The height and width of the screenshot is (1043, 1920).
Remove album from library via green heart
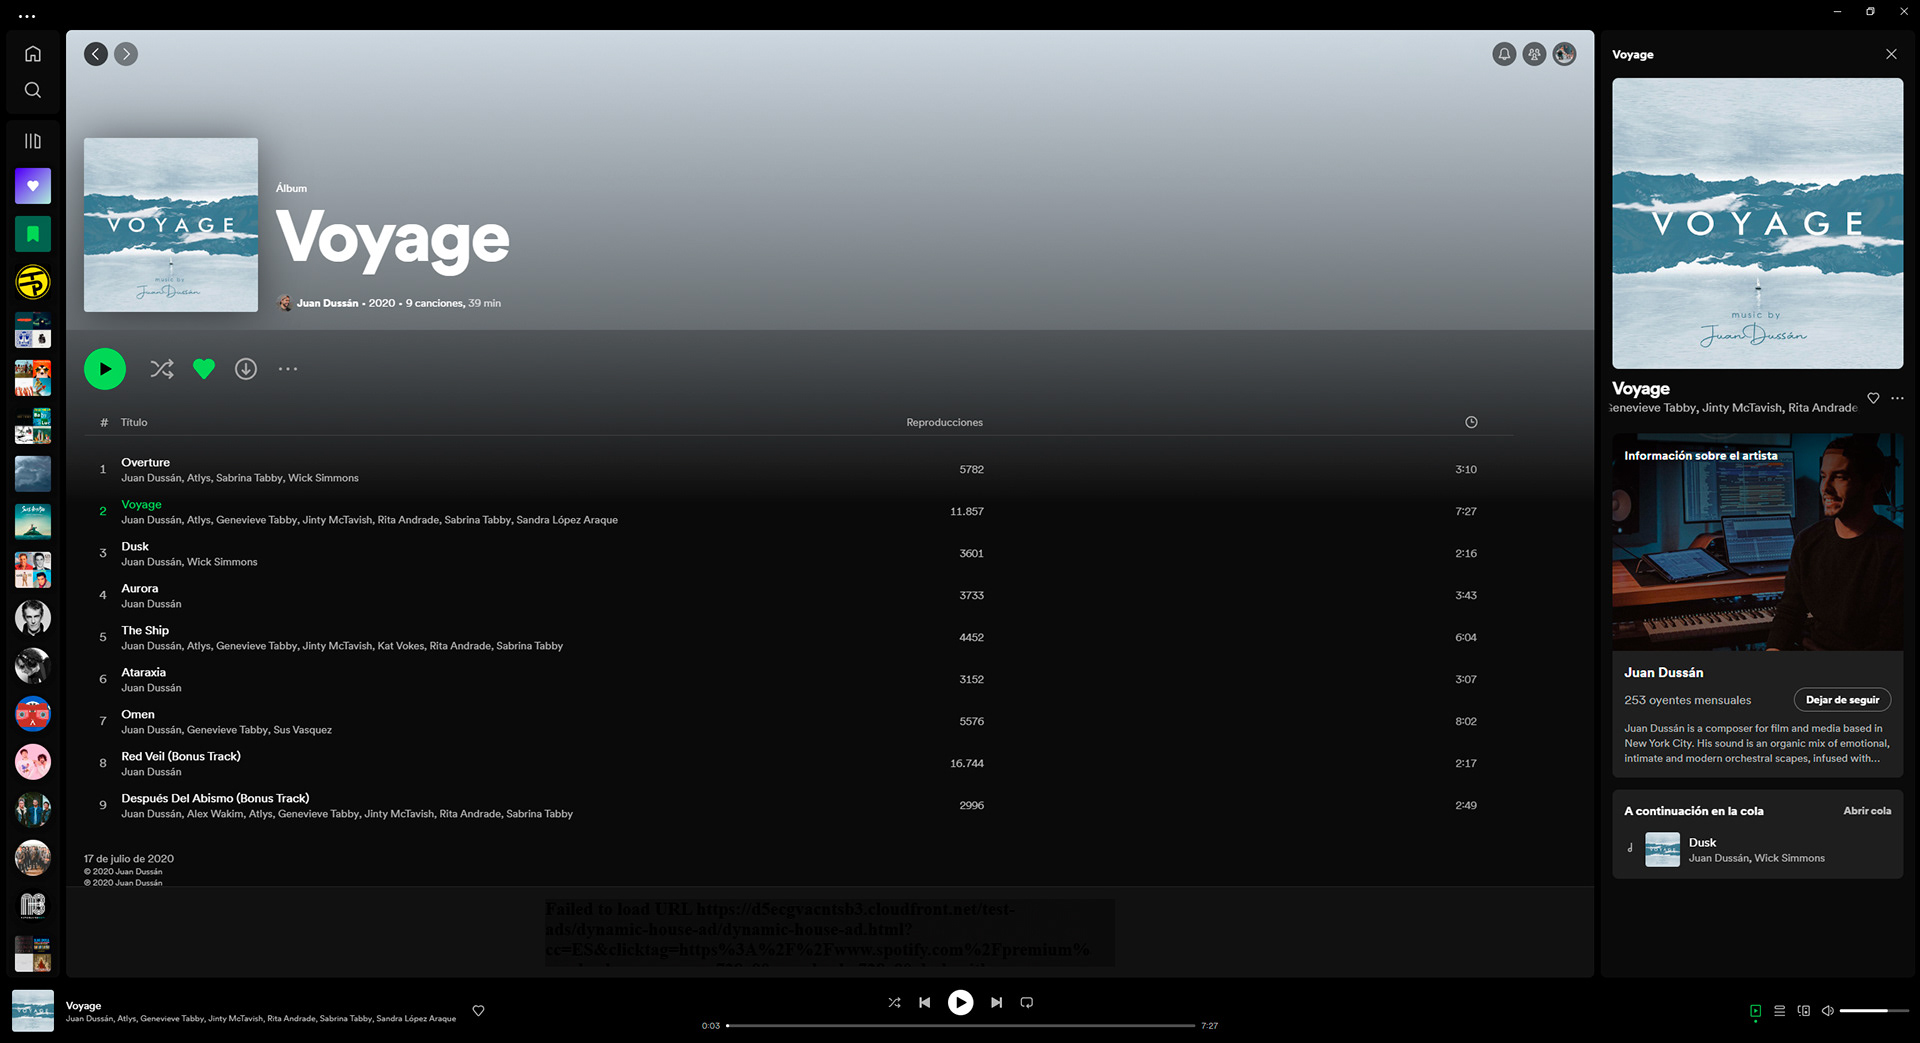click(x=204, y=369)
